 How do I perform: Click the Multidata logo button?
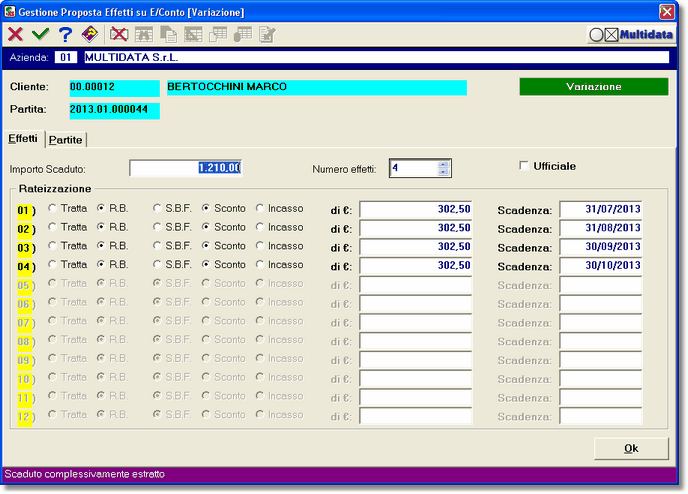tap(631, 35)
